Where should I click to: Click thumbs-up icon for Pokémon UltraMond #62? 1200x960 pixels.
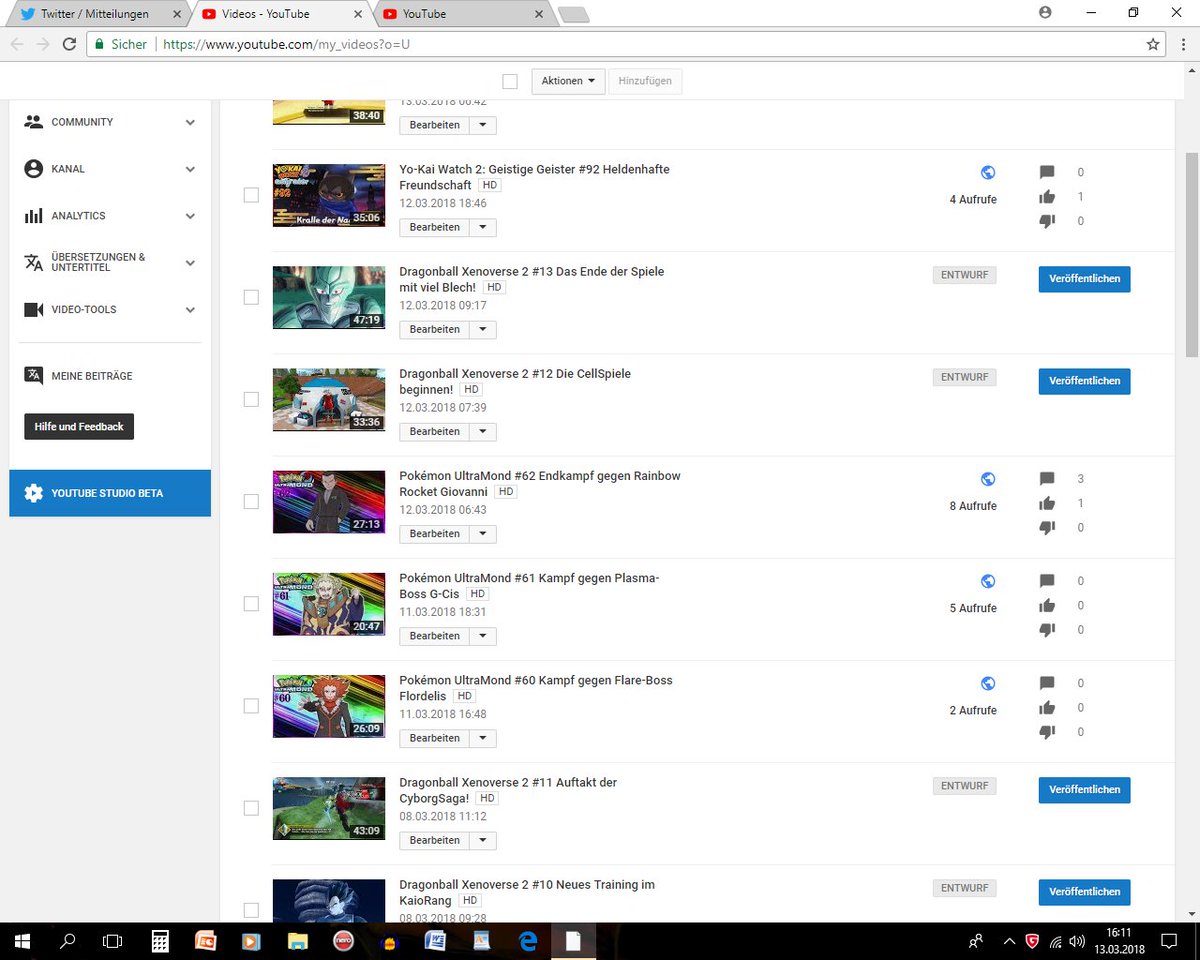point(1047,503)
